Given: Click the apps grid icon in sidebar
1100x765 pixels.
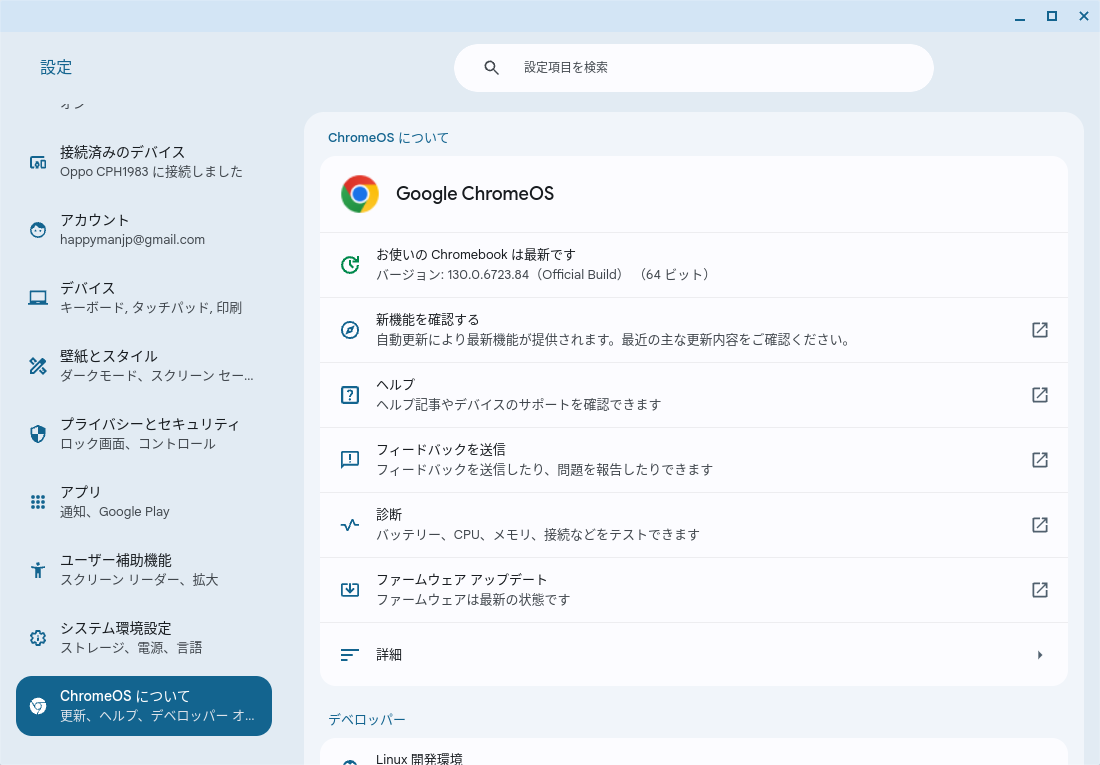Looking at the screenshot, I should tap(38, 502).
